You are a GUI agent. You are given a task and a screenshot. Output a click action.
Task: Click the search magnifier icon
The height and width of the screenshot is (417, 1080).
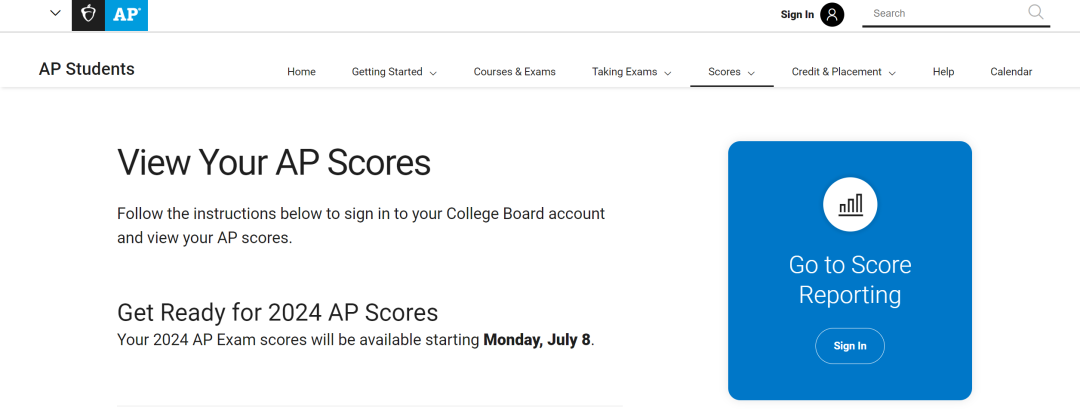coord(1036,12)
